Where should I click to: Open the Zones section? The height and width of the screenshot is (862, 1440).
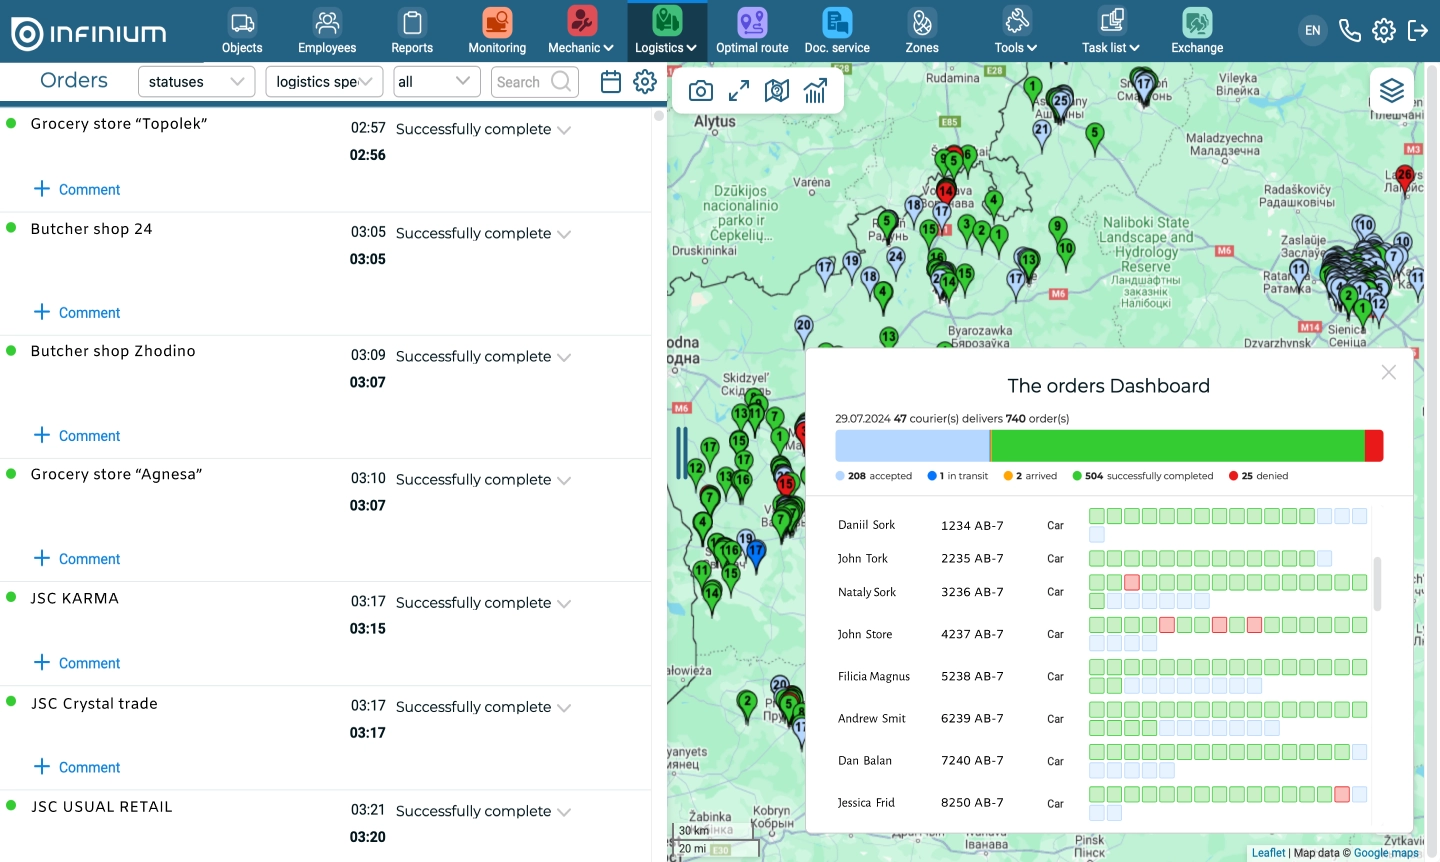[921, 23]
